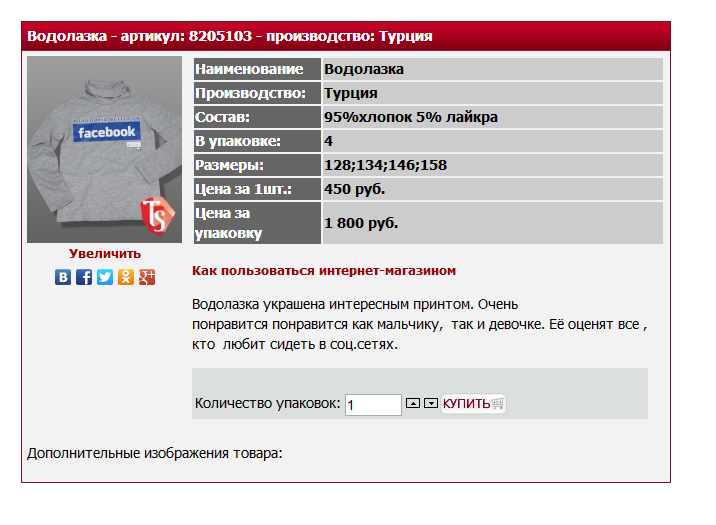
Task: Click the Размеры: label cell
Action: [258, 165]
